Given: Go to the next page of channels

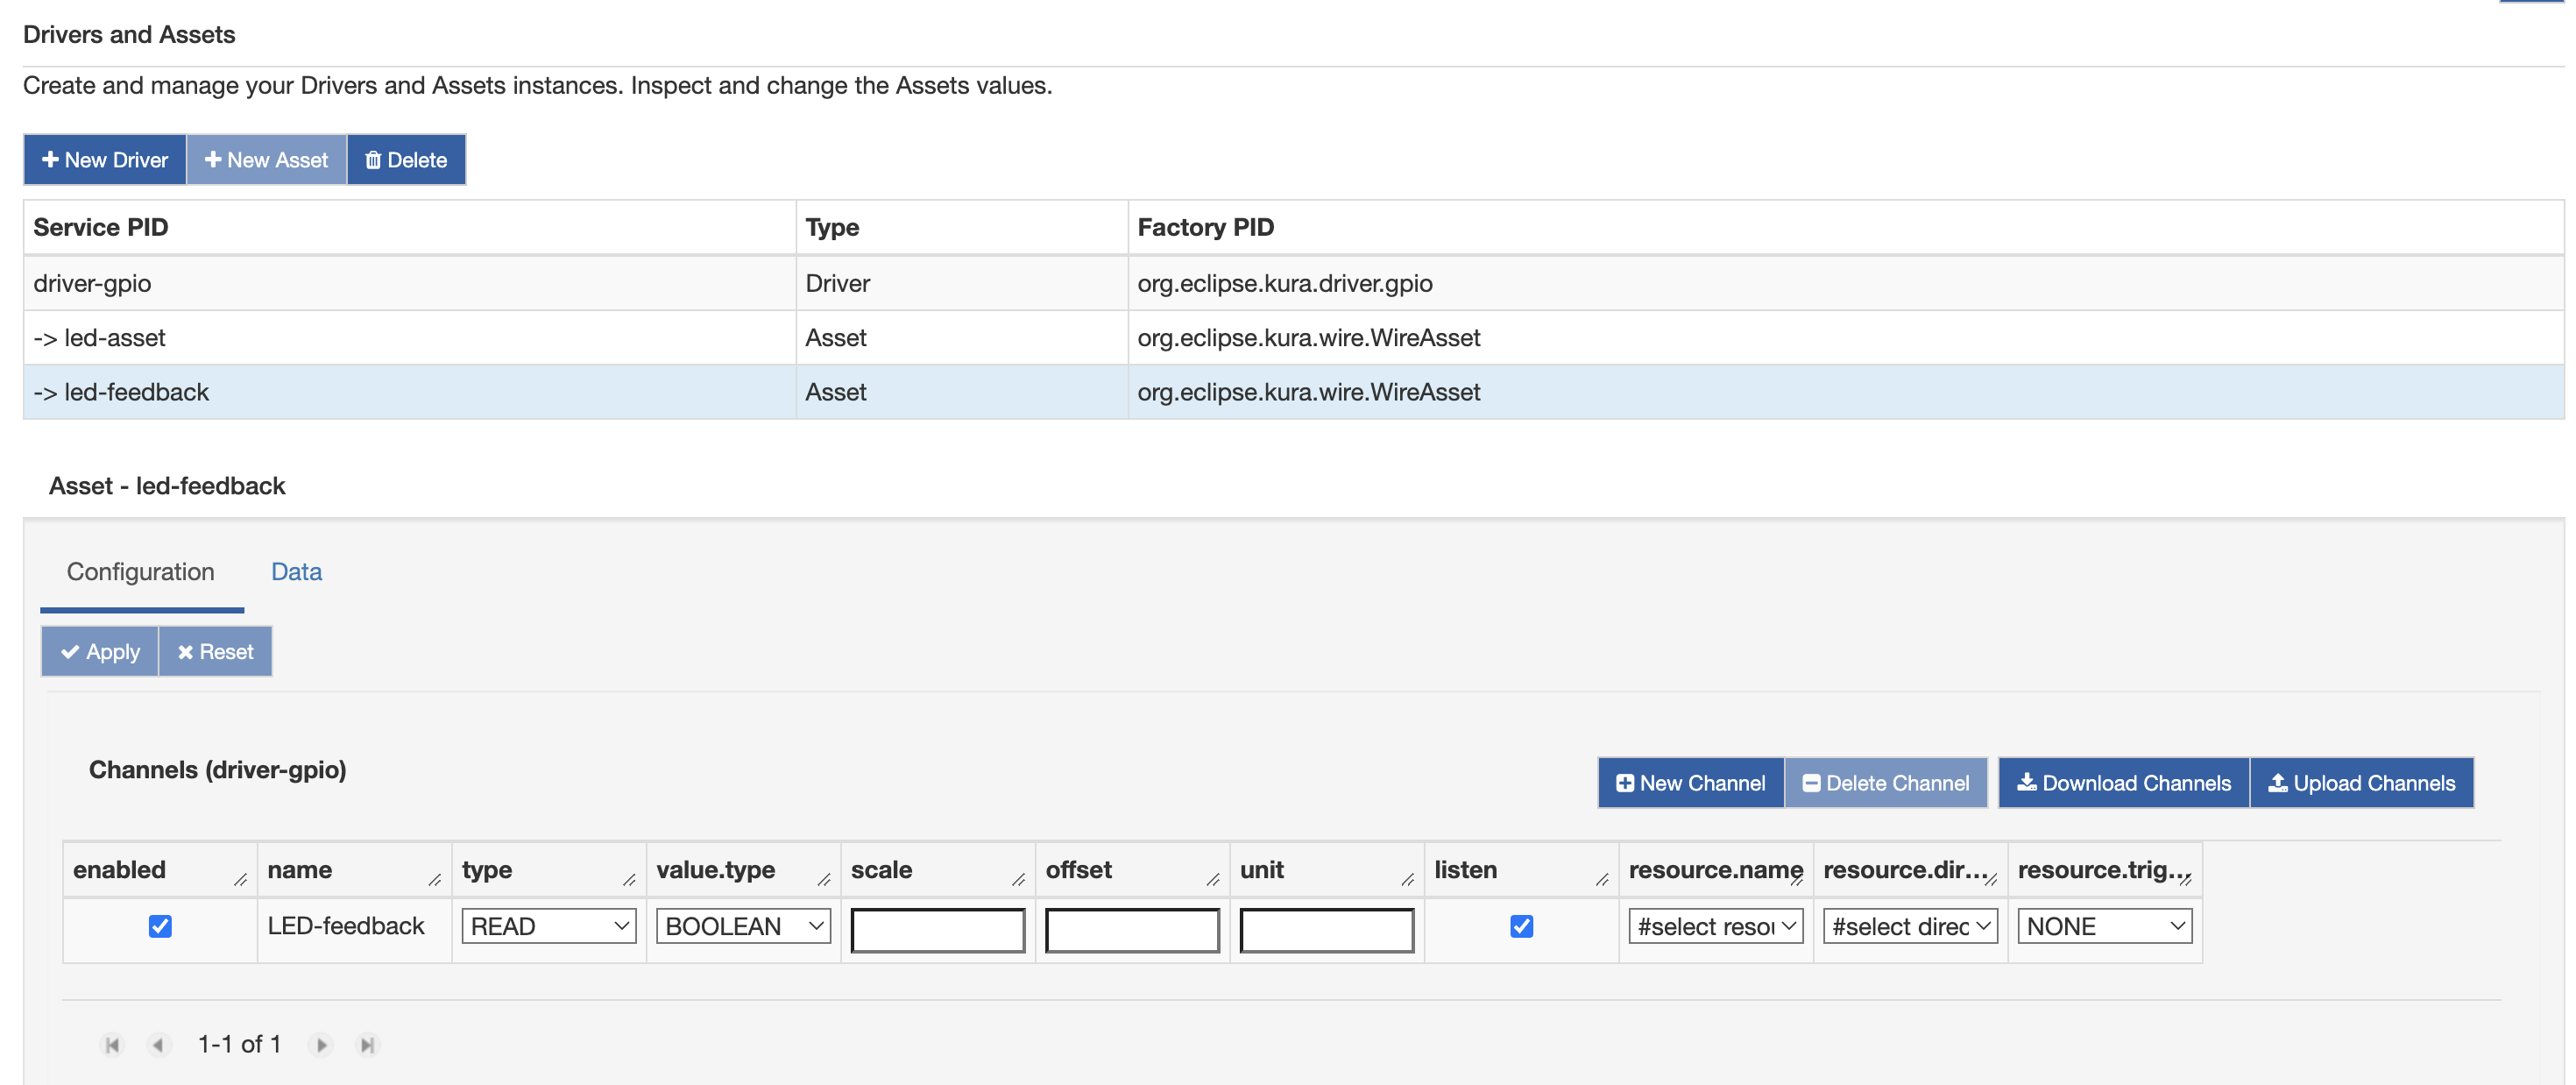Looking at the screenshot, I should pyautogui.click(x=321, y=1045).
